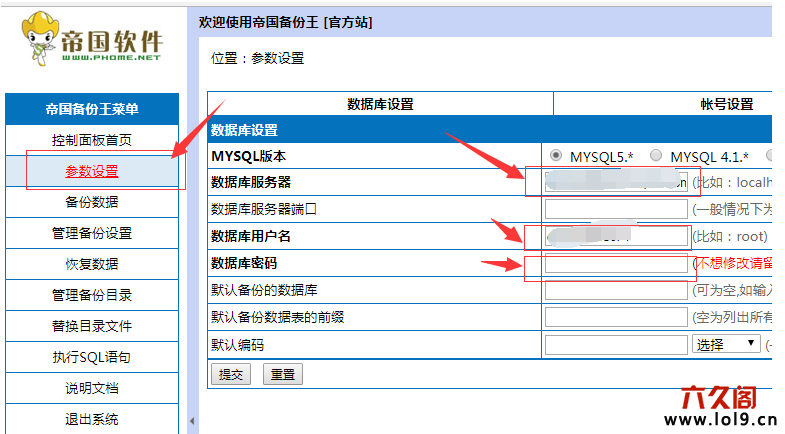This screenshot has width=785, height=434.
Task: Switch to the 数据库设置 tab
Action: 380,104
